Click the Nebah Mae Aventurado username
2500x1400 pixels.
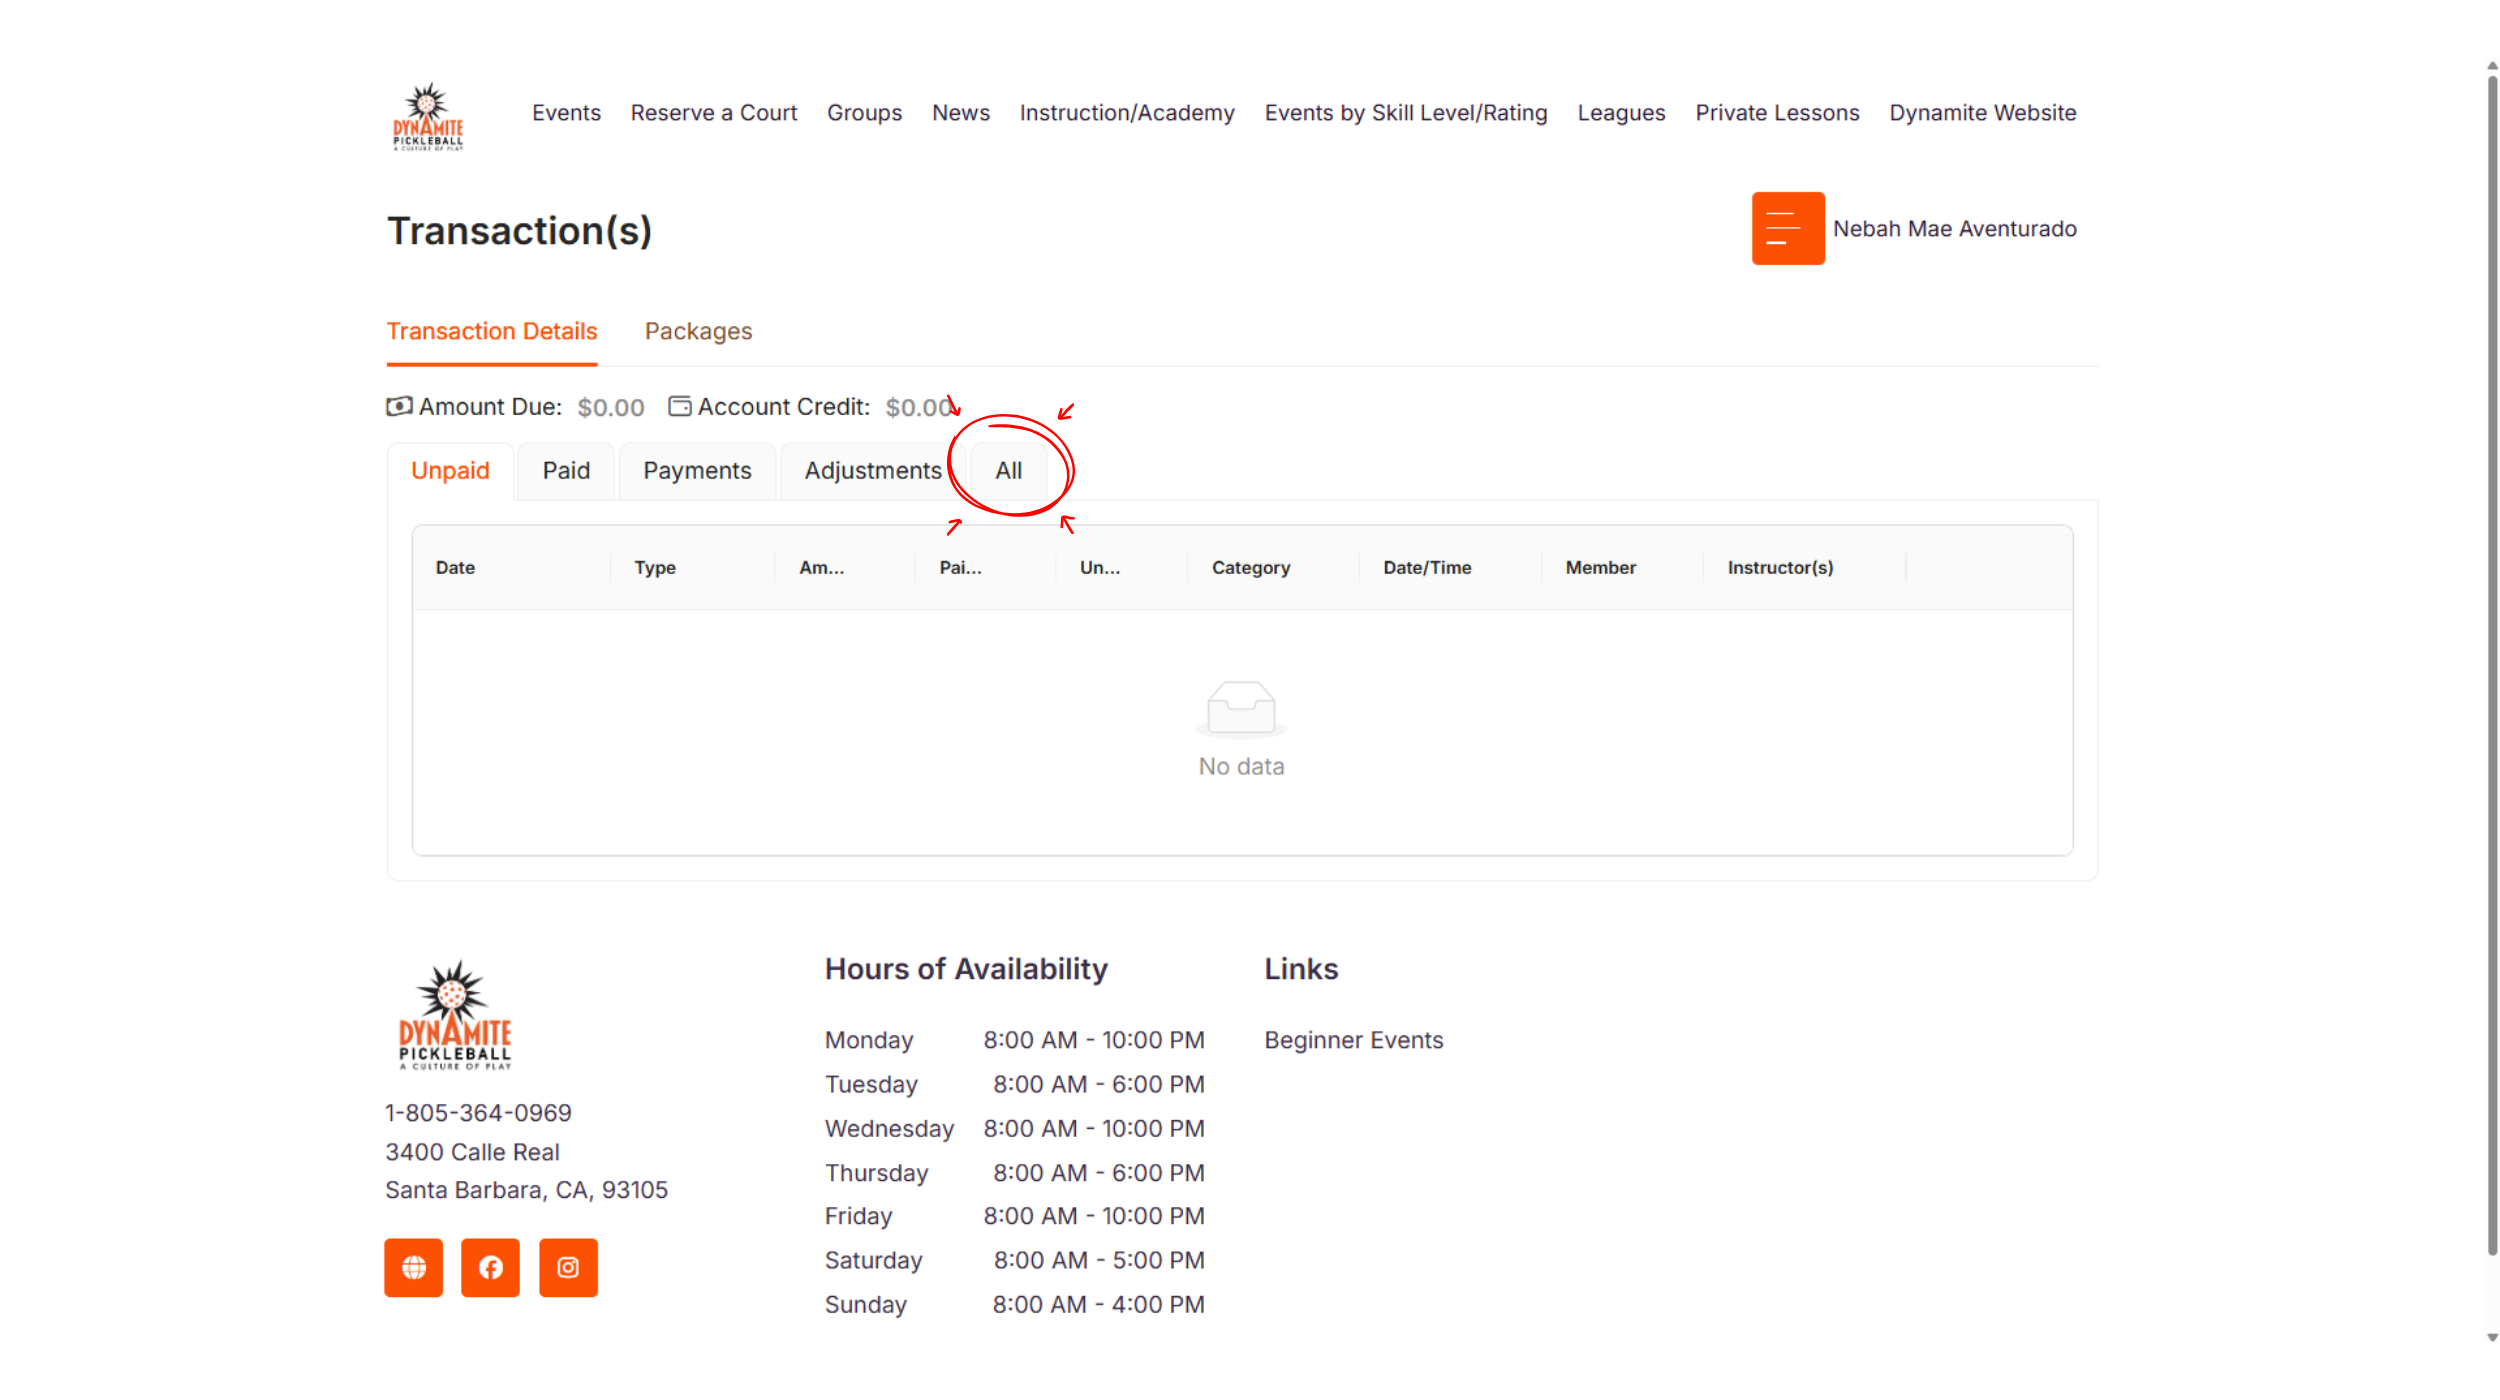pyautogui.click(x=1954, y=229)
